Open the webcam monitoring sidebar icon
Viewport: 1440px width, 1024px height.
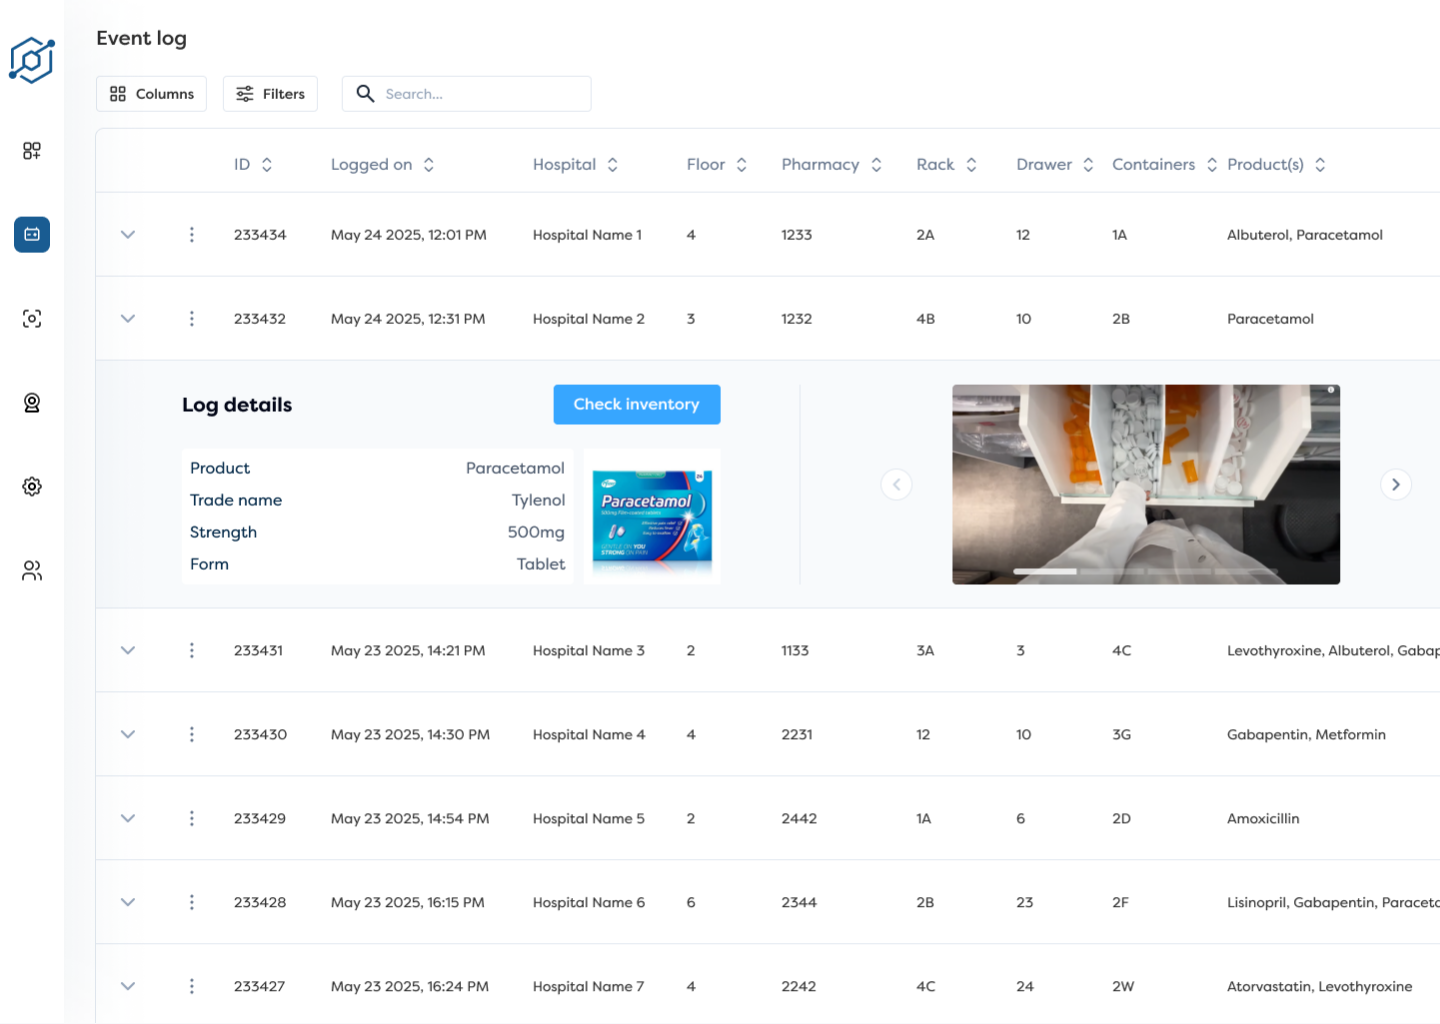31,402
